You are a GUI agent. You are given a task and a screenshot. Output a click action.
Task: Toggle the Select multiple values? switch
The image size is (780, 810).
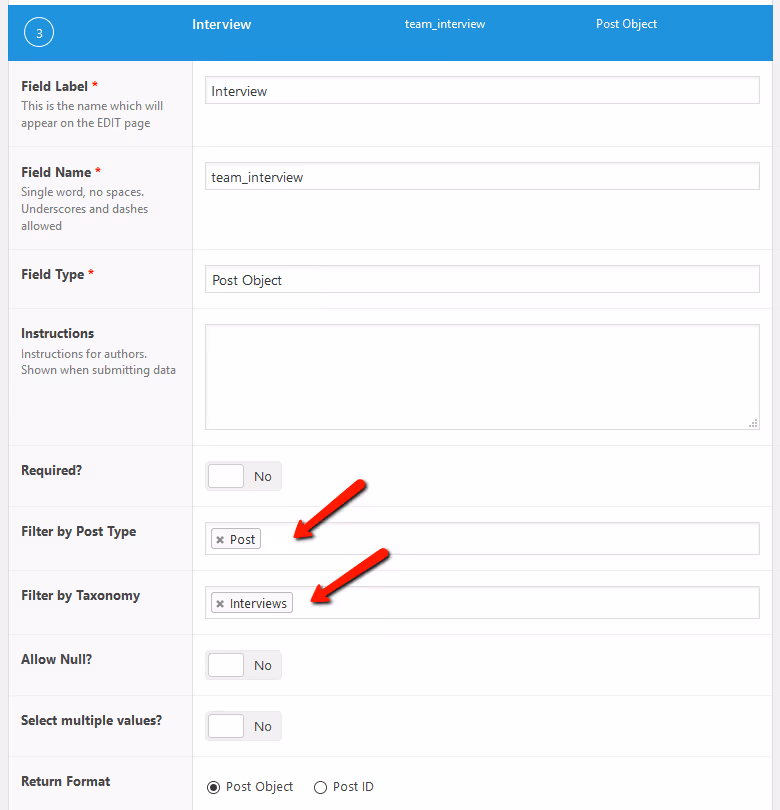click(243, 726)
